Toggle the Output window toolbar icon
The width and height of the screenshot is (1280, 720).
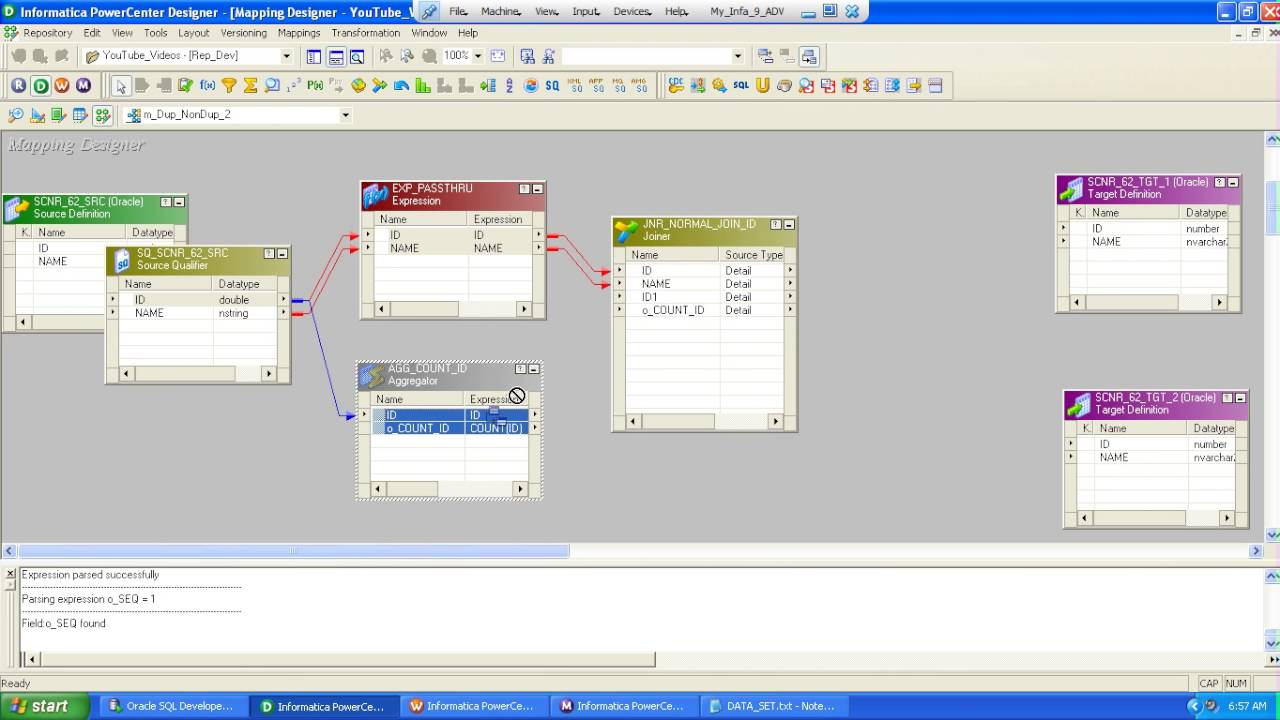tap(336, 56)
